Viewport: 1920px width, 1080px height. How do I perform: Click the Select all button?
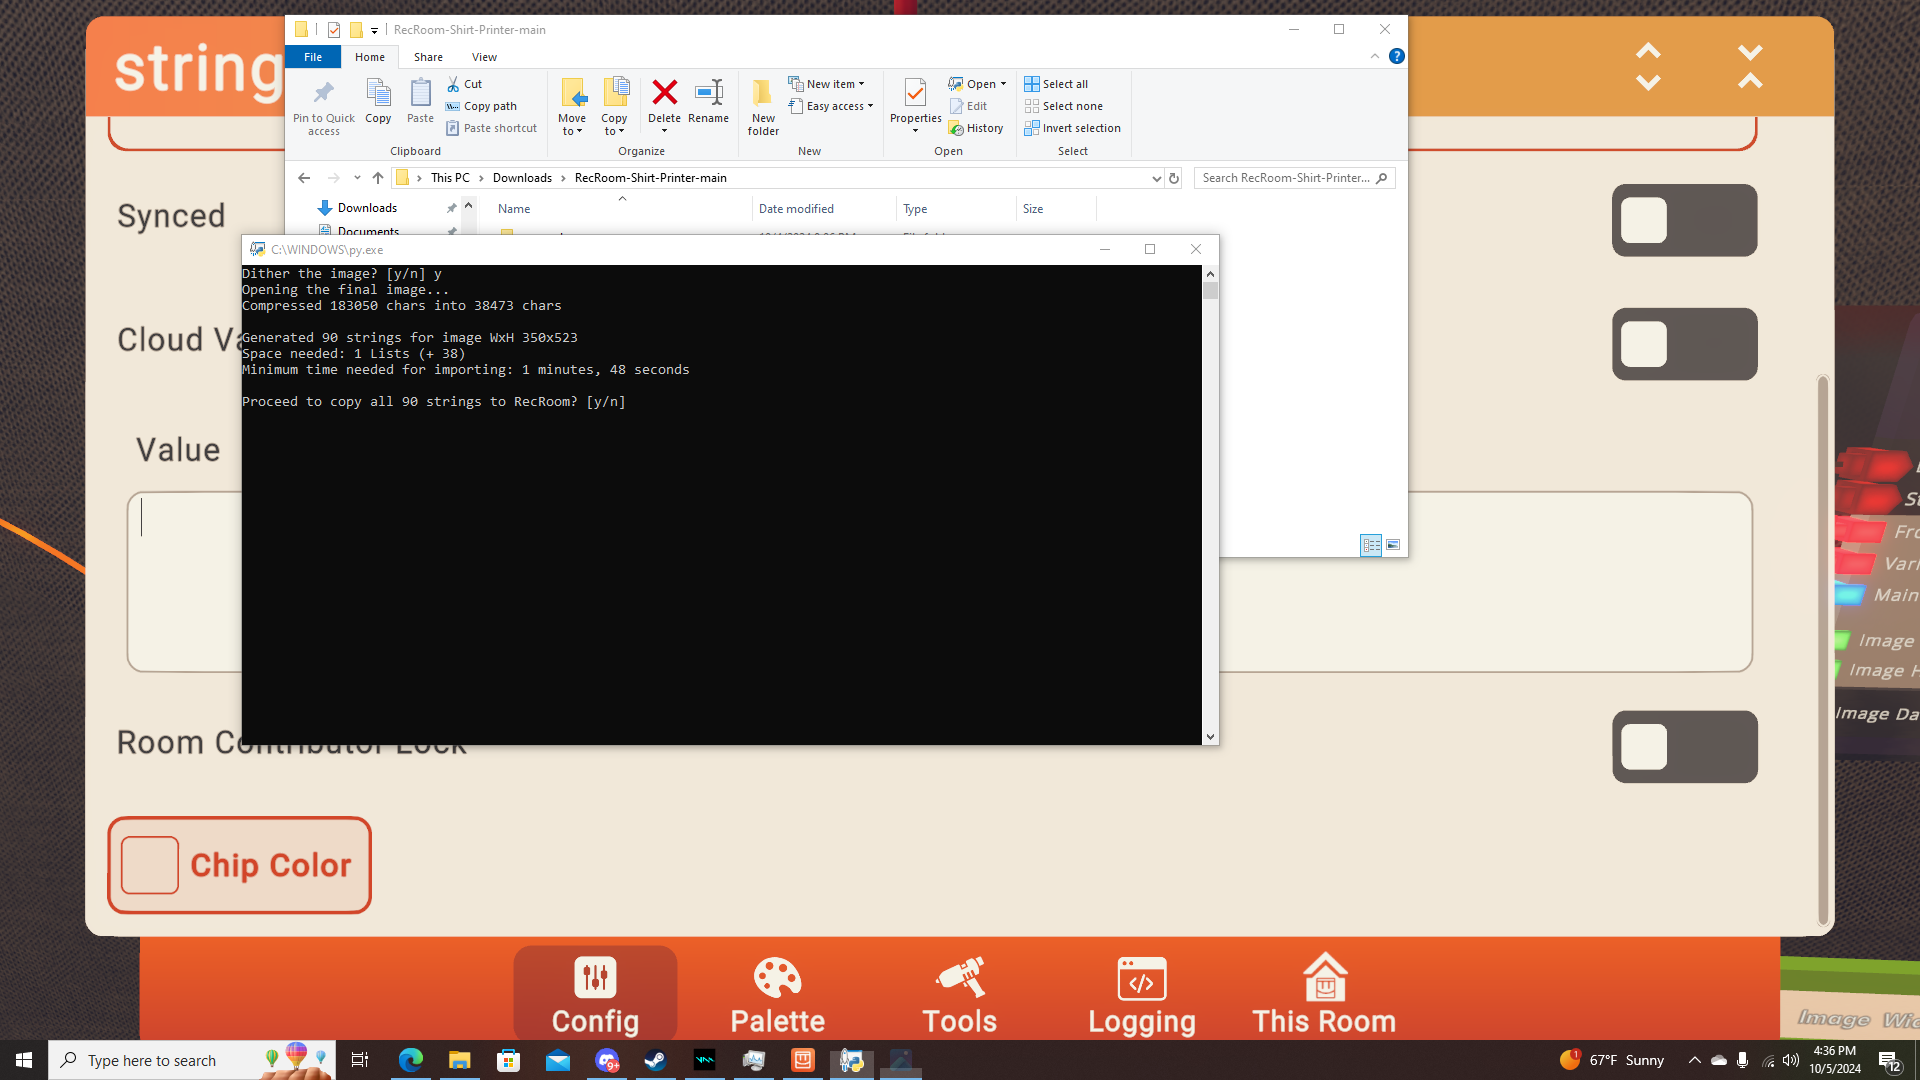[1057, 84]
